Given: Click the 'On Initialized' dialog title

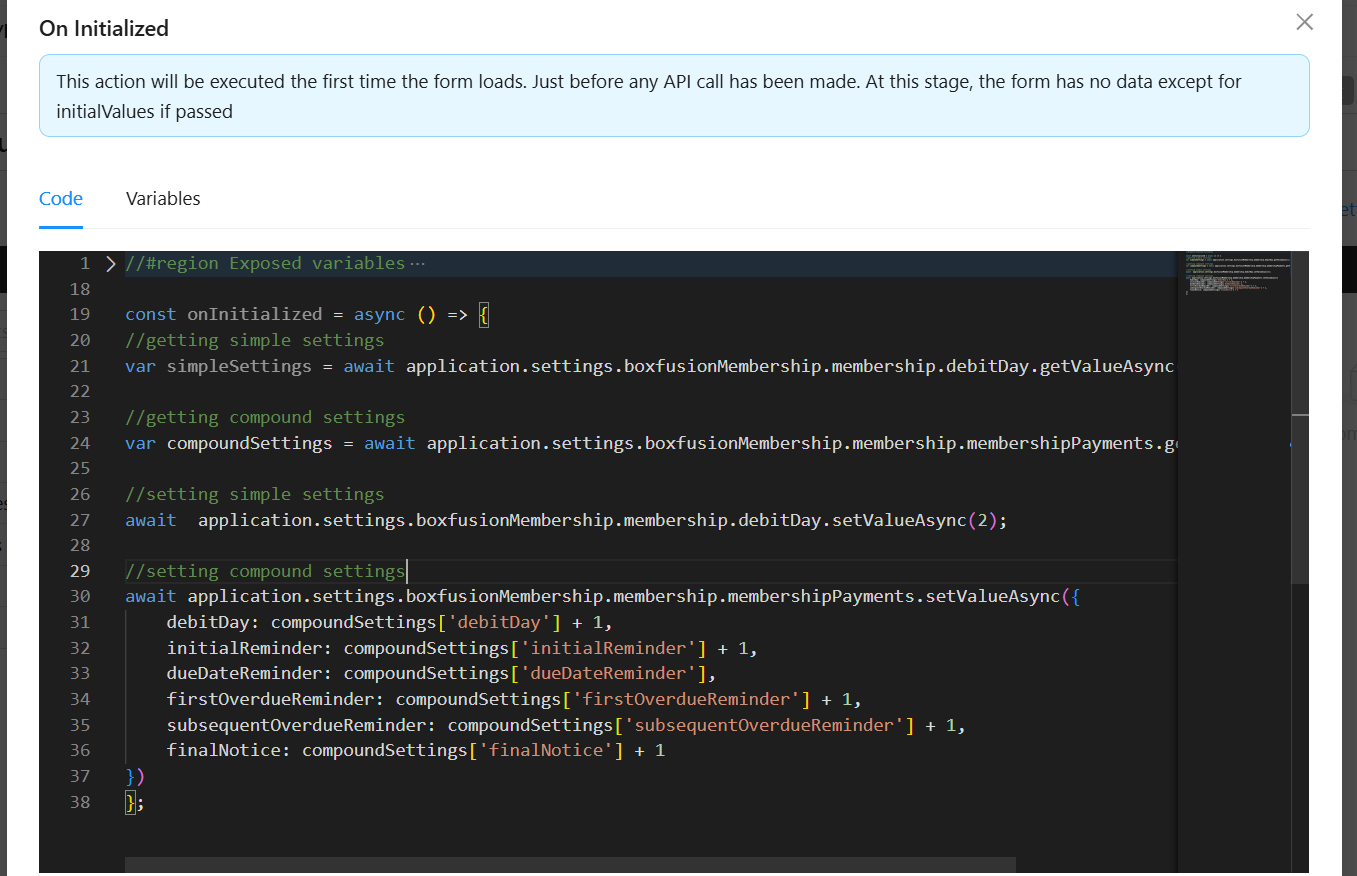Looking at the screenshot, I should (104, 28).
